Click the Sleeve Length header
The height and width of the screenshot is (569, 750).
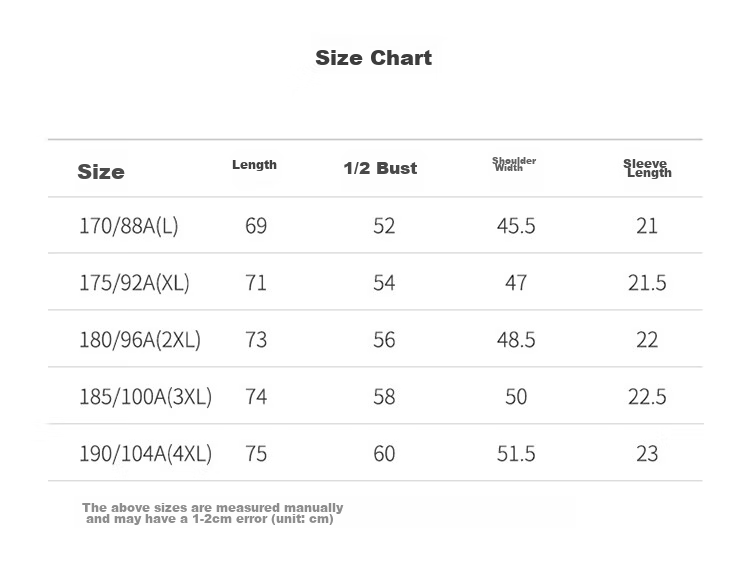click(x=648, y=168)
